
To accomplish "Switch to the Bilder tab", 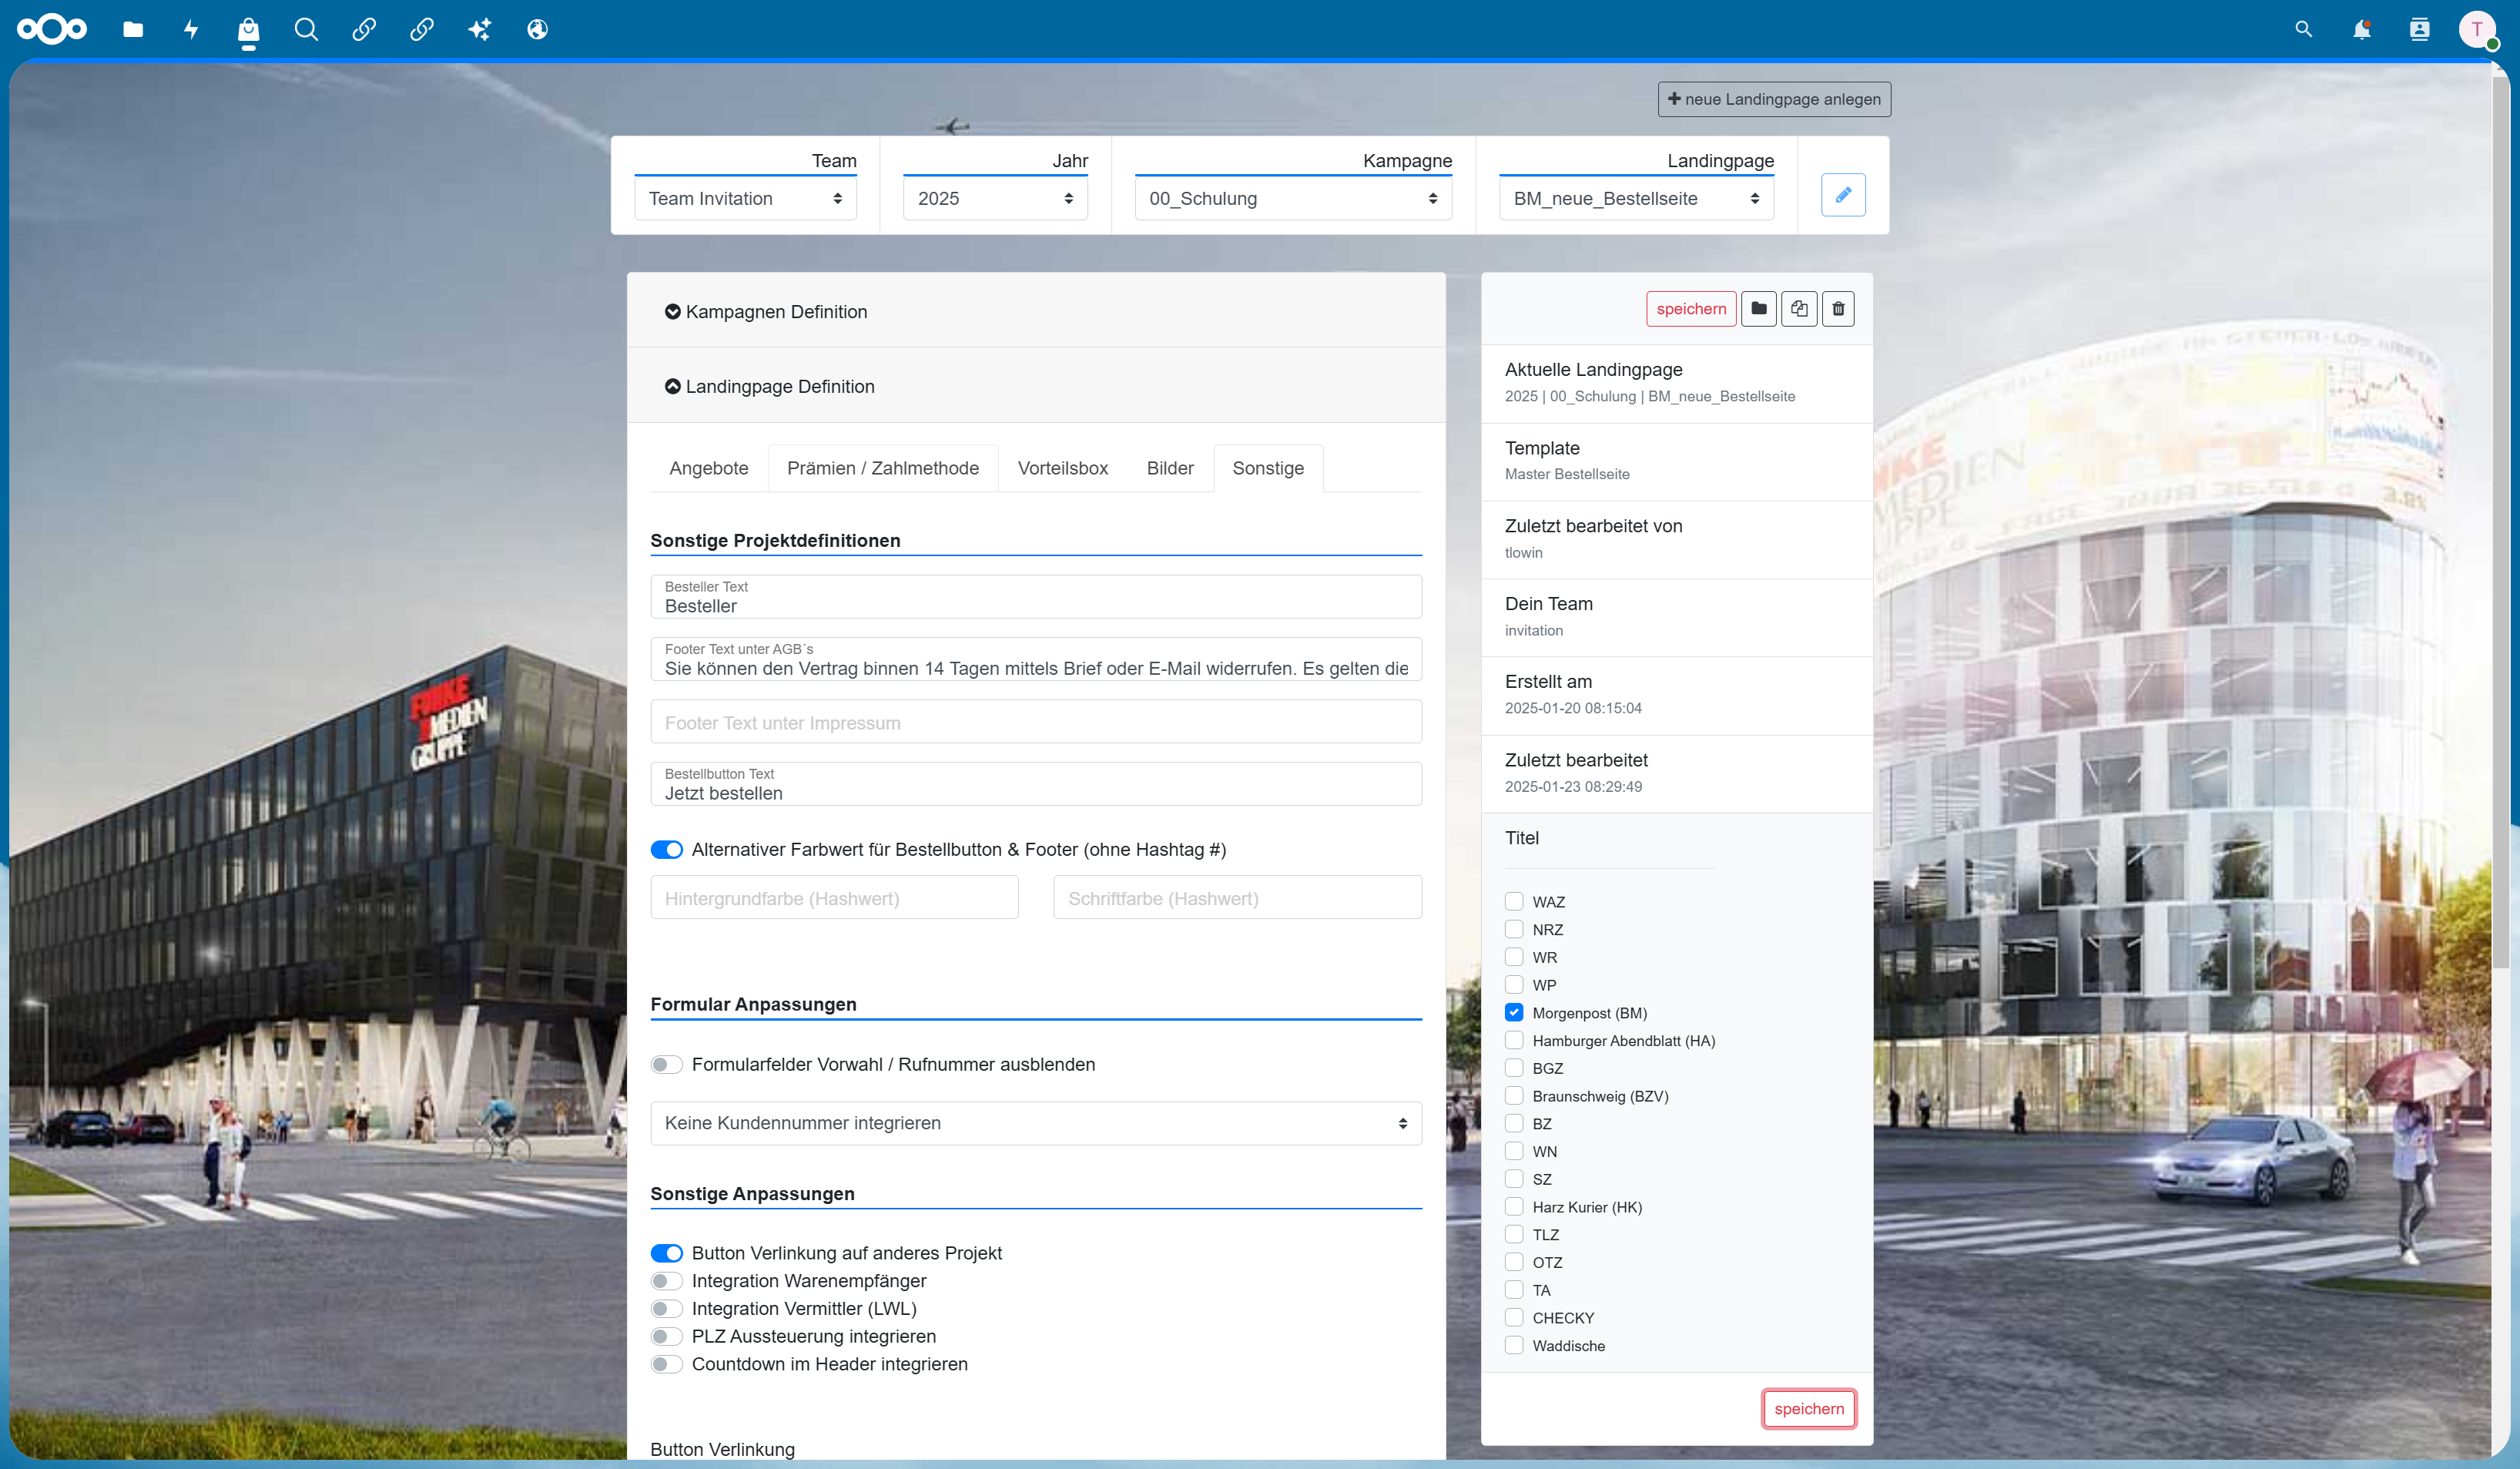I will [x=1170, y=468].
